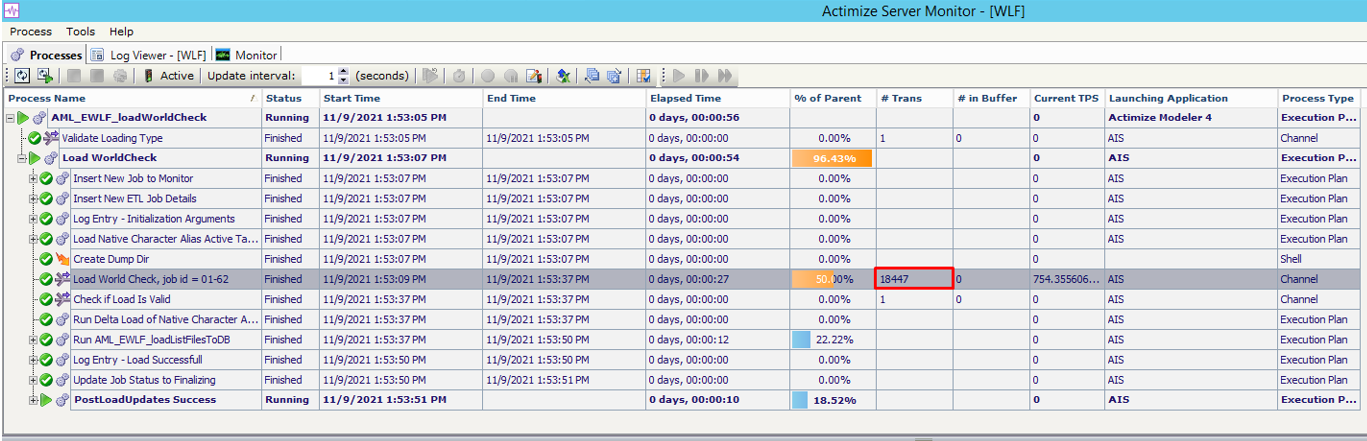Expand Load Native Character Alias node

click(33, 239)
